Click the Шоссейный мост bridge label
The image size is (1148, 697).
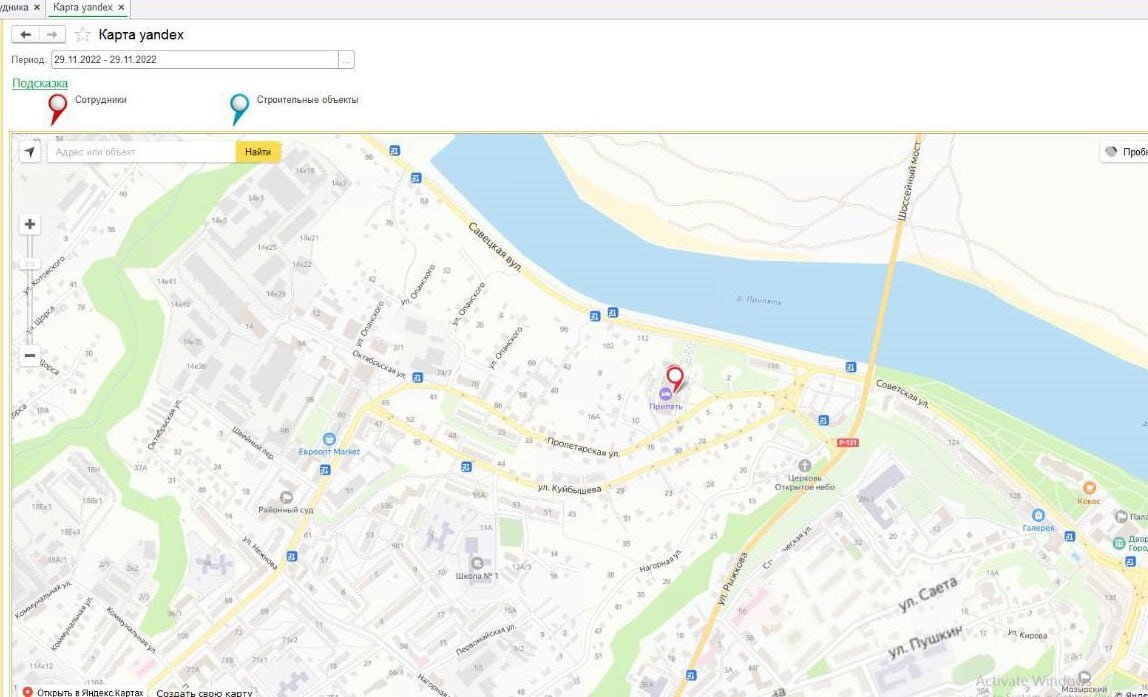coord(910,182)
